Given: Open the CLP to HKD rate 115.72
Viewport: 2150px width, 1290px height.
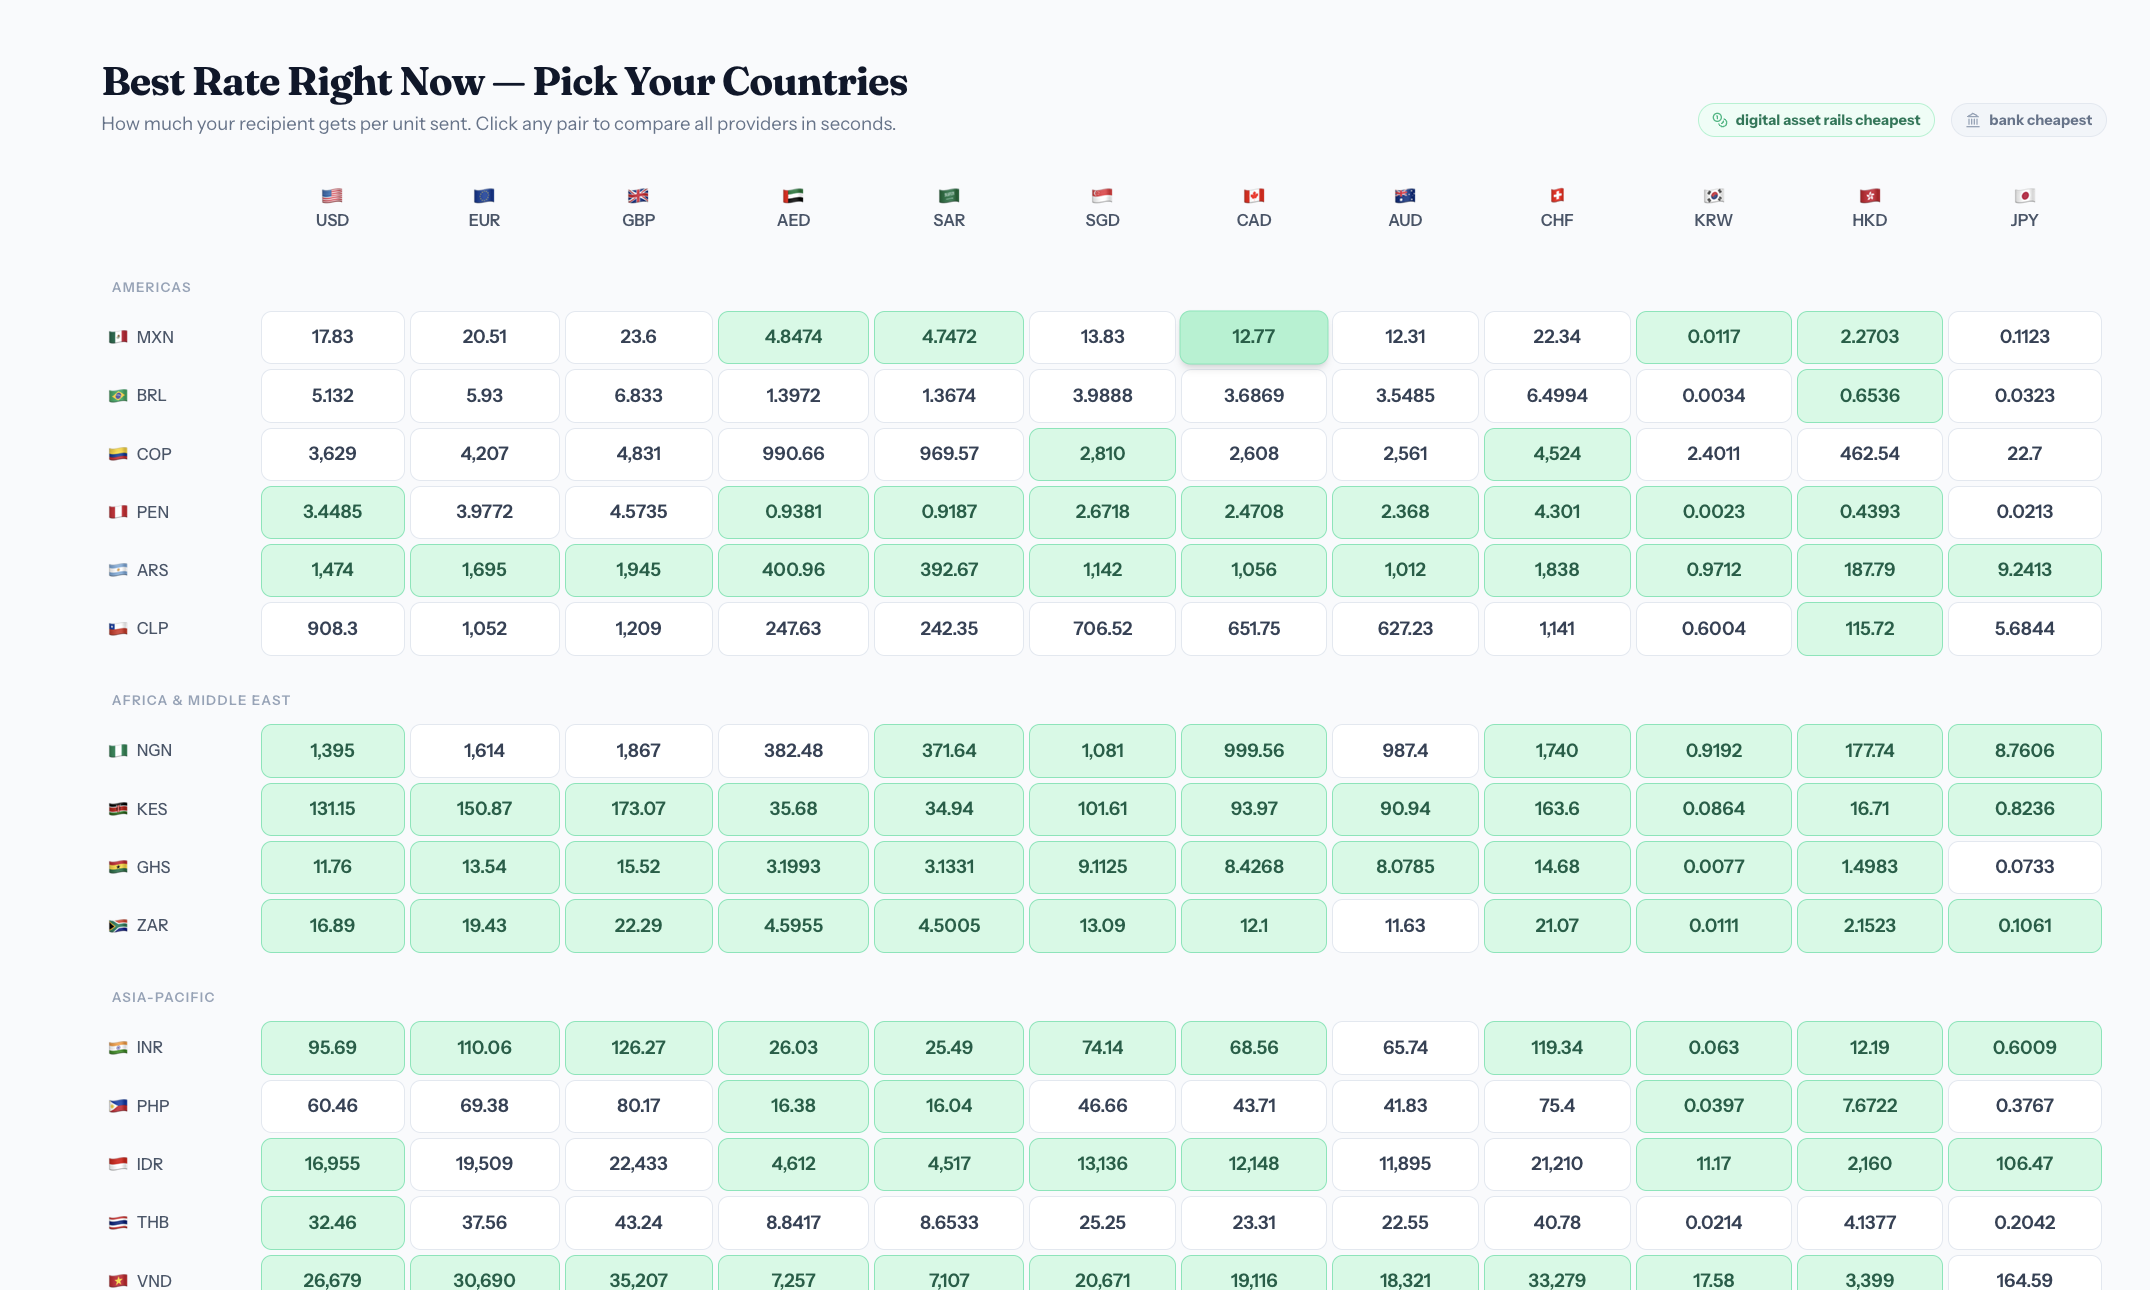Looking at the screenshot, I should (x=1869, y=629).
